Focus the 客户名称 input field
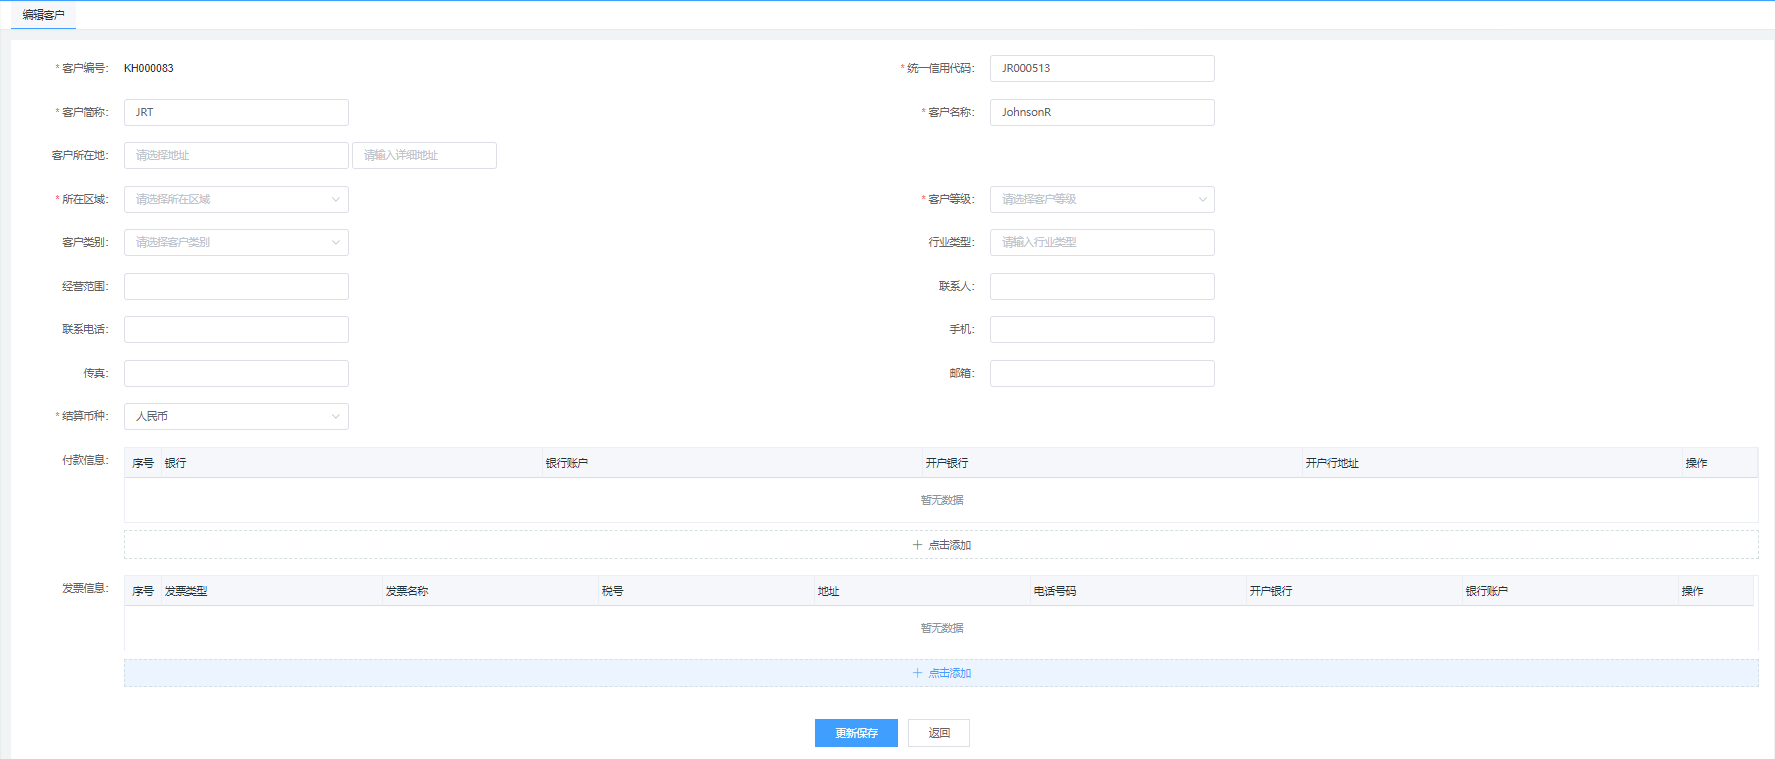Screen dimensions: 1775x759 pyautogui.click(x=1102, y=112)
